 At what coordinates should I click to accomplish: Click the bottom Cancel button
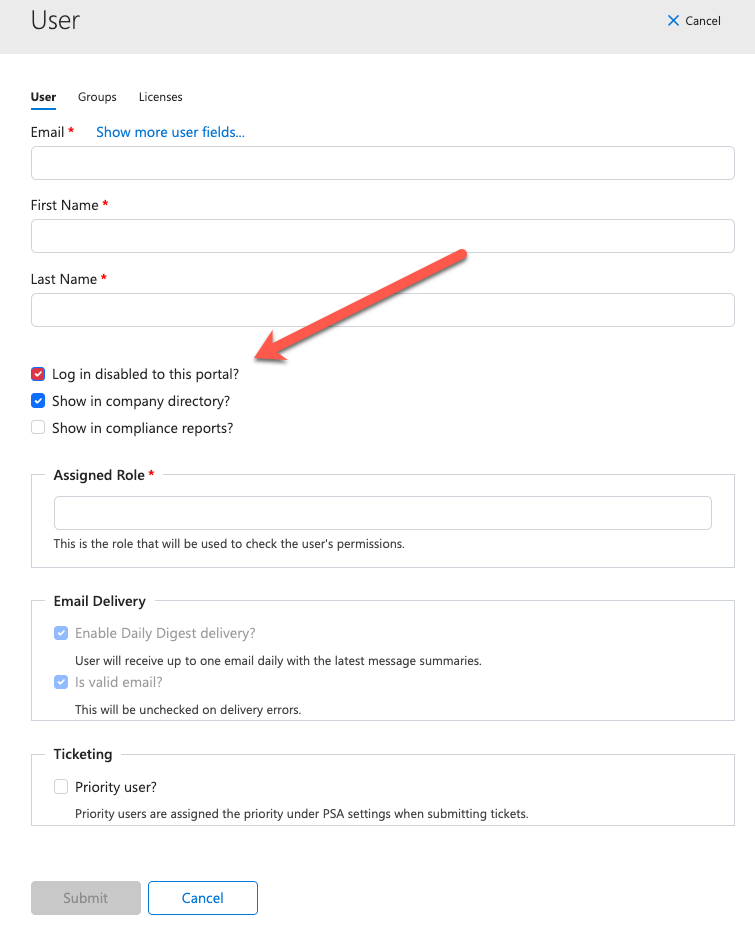tap(203, 898)
